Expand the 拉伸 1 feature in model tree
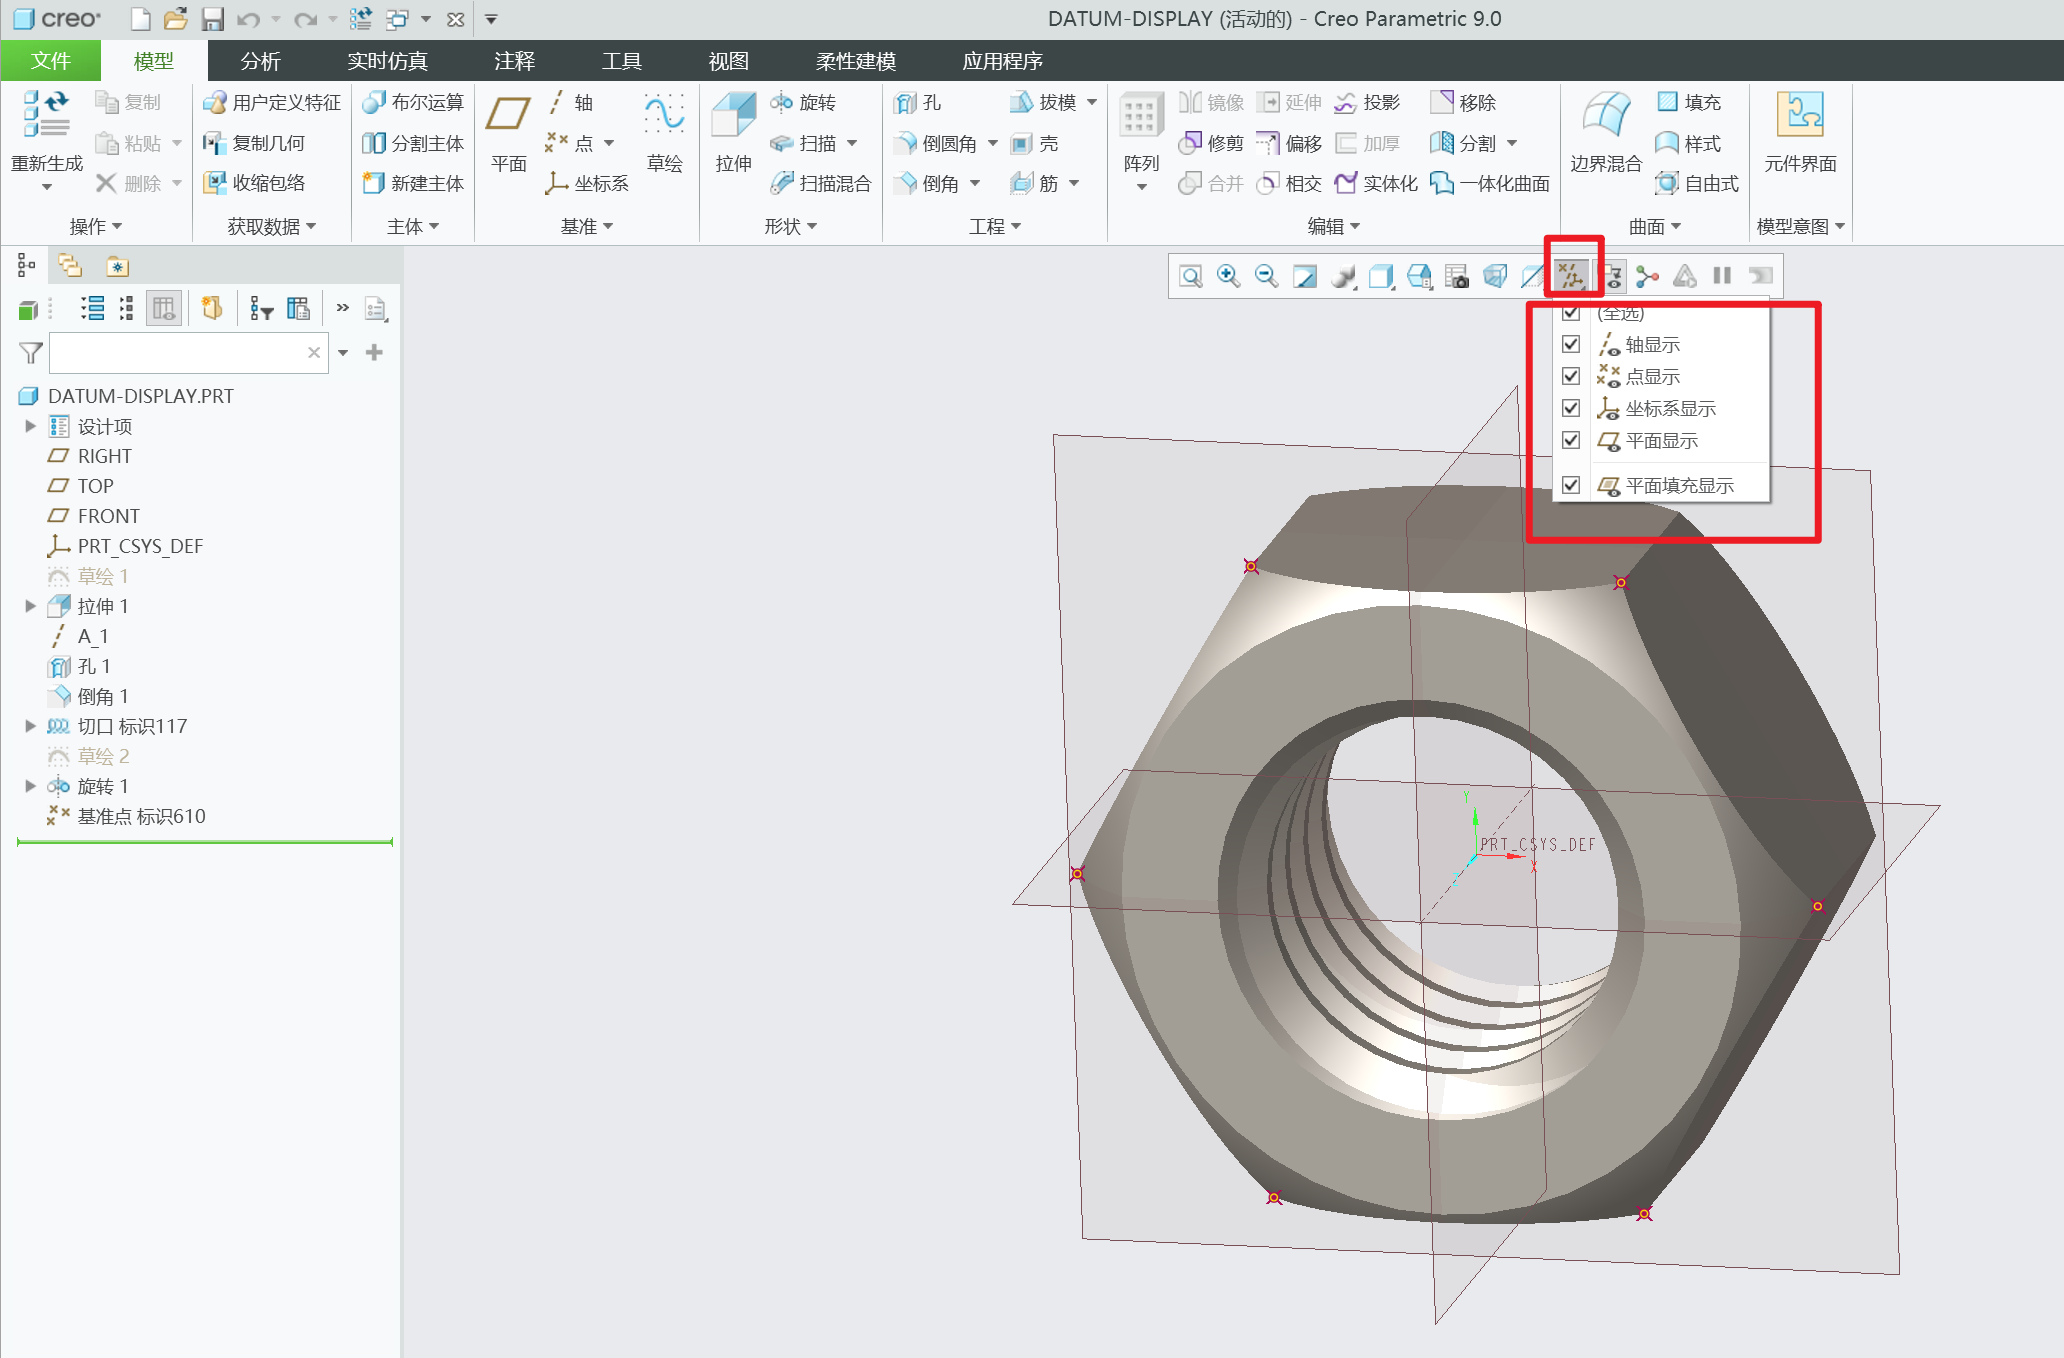This screenshot has width=2064, height=1358. [30, 606]
